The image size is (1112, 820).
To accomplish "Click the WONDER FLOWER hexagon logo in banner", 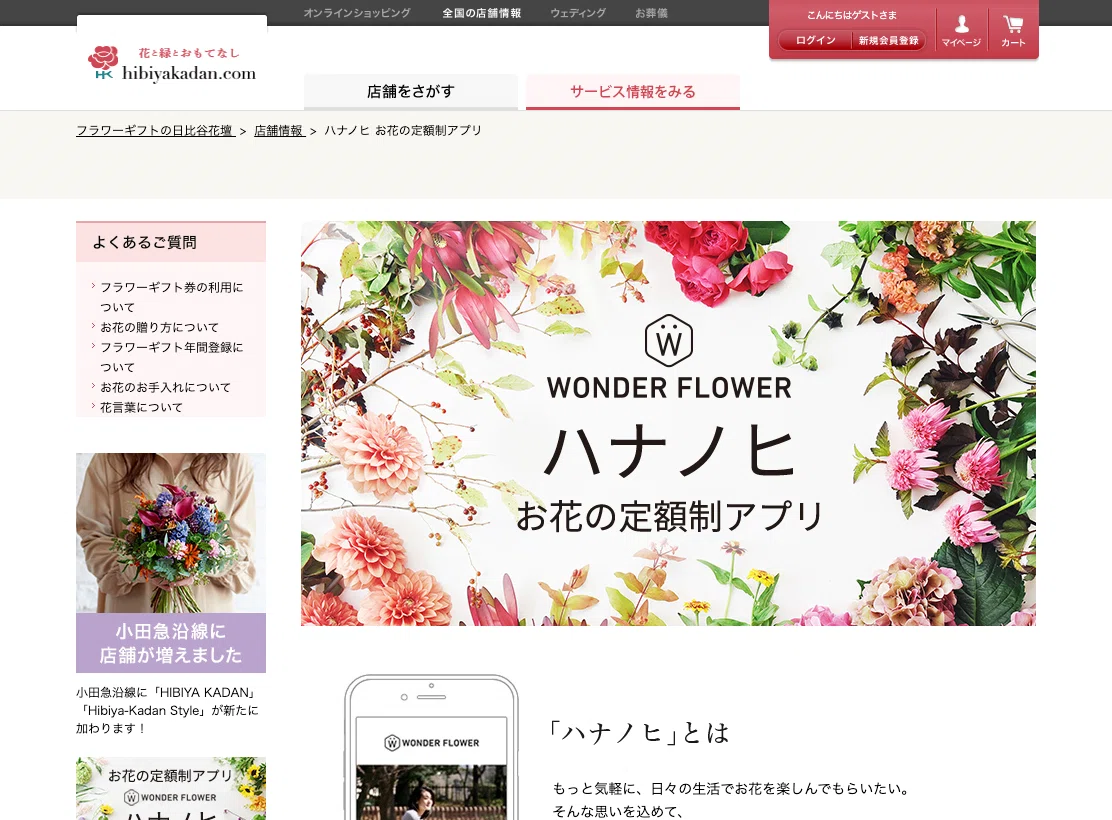I will 669,339.
